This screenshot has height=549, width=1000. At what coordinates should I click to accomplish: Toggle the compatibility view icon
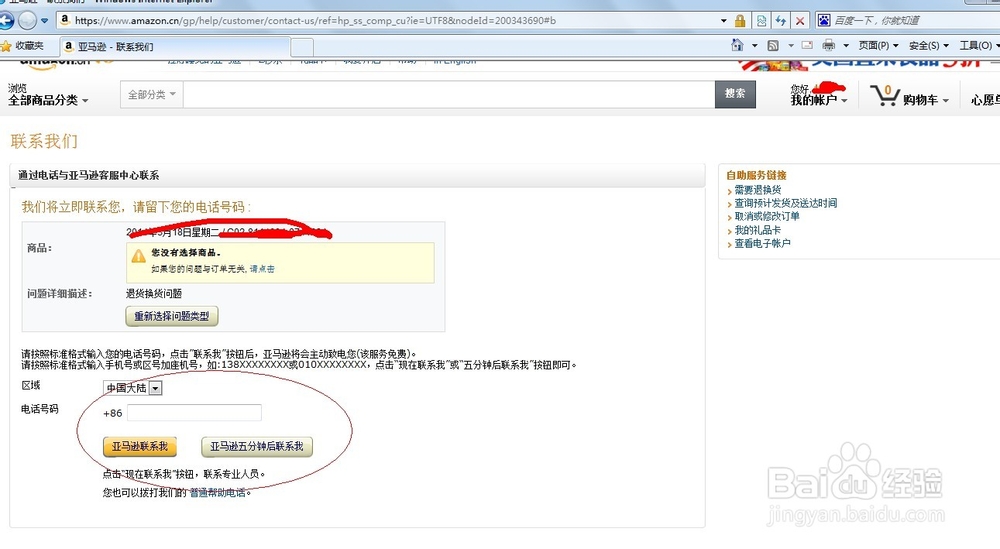pyautogui.click(x=761, y=20)
